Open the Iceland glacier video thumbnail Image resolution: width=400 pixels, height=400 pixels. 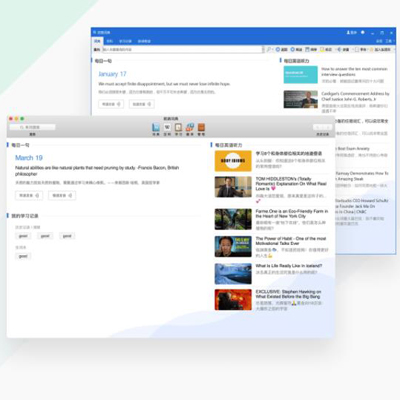tap(233, 274)
